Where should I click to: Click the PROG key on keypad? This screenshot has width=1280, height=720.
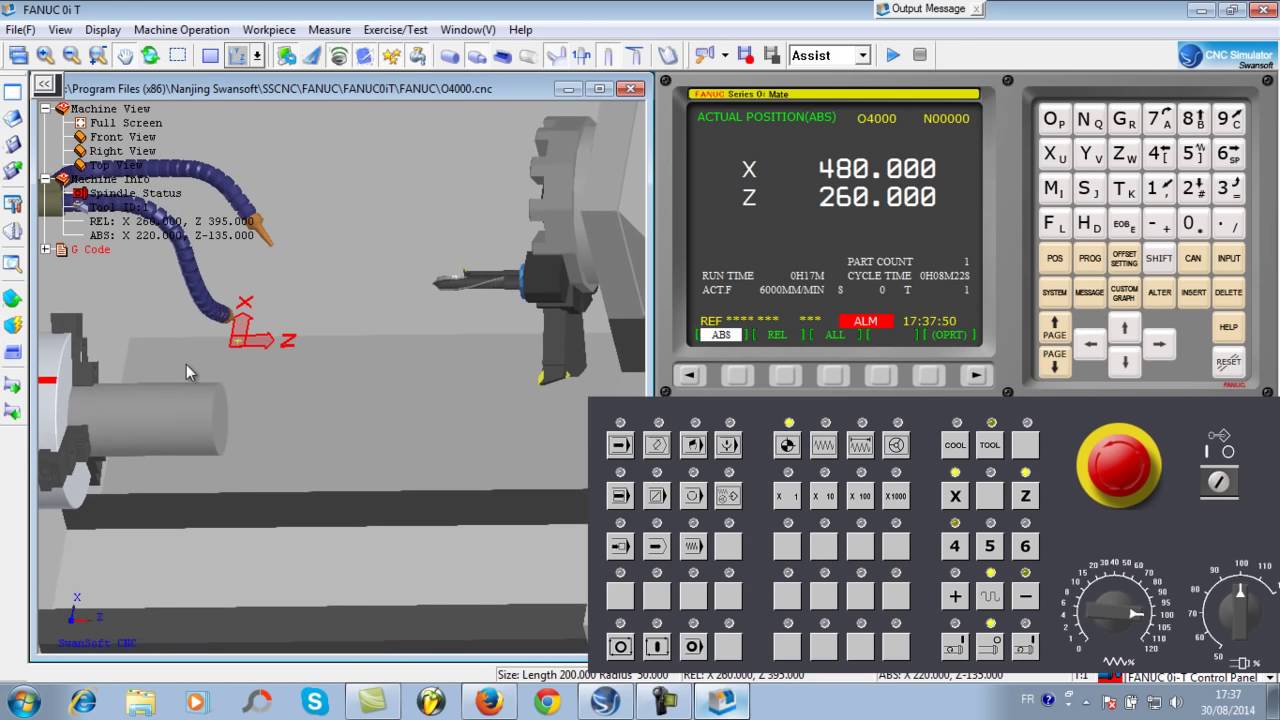1089,258
